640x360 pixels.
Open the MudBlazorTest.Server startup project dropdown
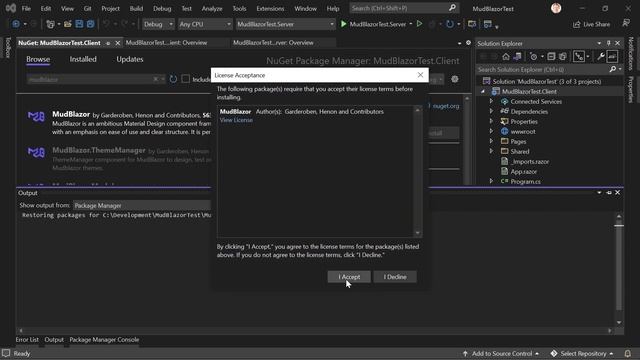tap(285, 24)
